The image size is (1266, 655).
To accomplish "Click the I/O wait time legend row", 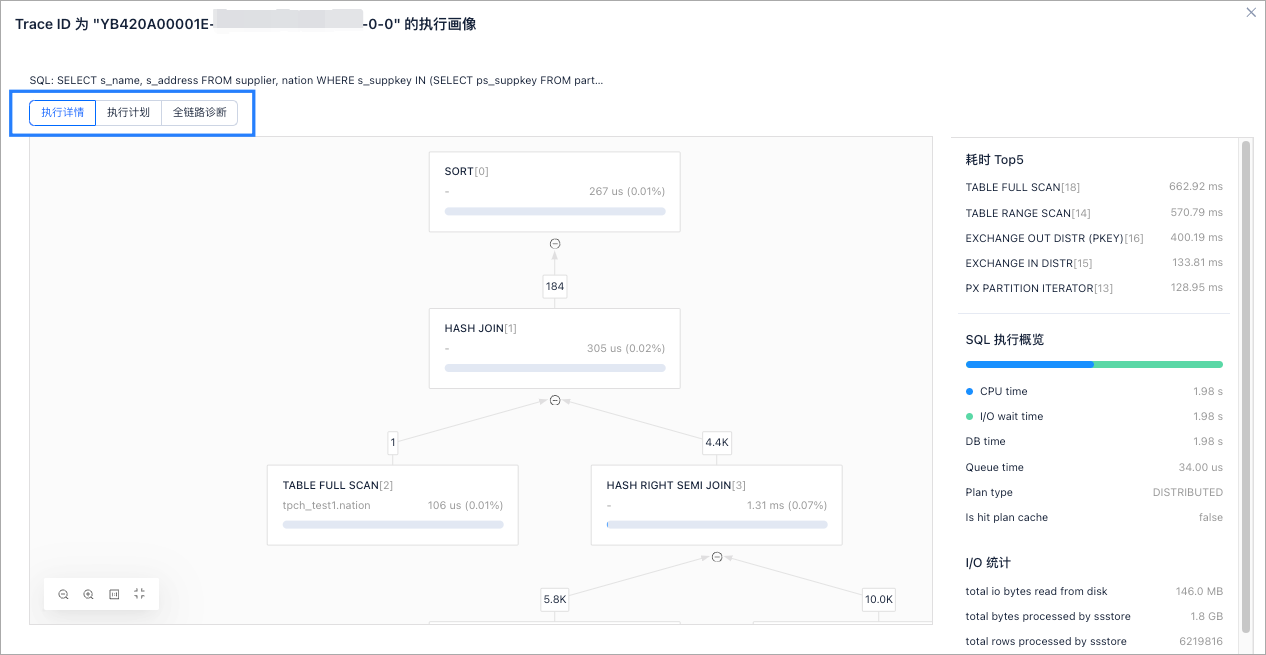I will point(1094,416).
